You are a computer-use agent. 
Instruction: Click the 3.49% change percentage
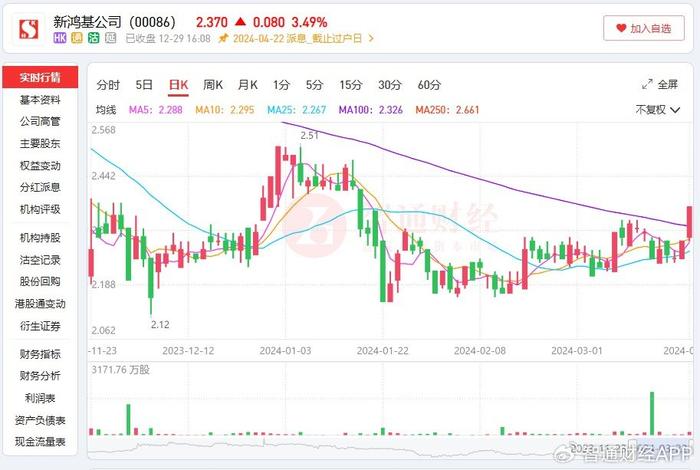click(309, 22)
